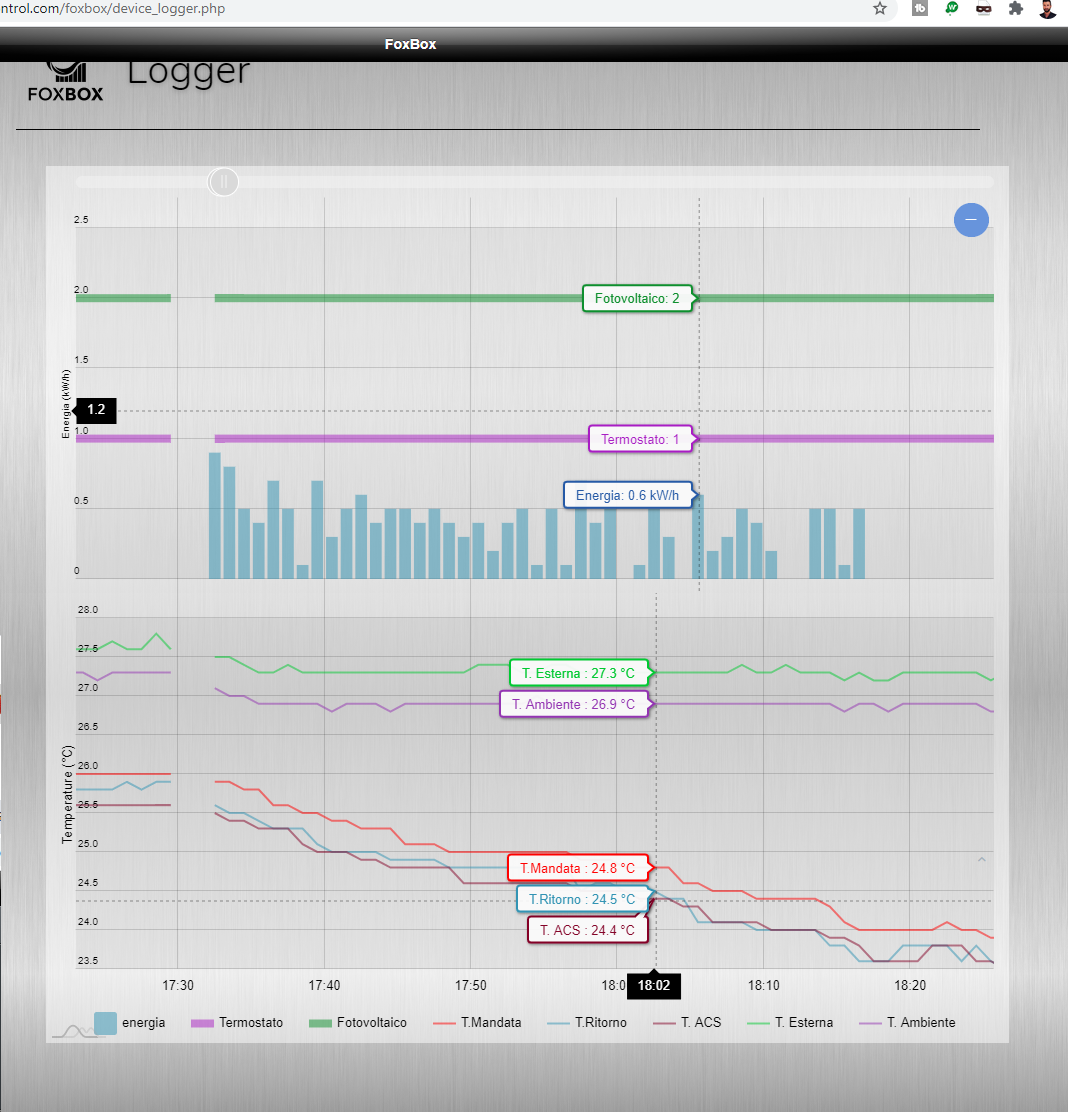
Task: Click the fb extension icon in the toolbar
Action: coord(919,9)
